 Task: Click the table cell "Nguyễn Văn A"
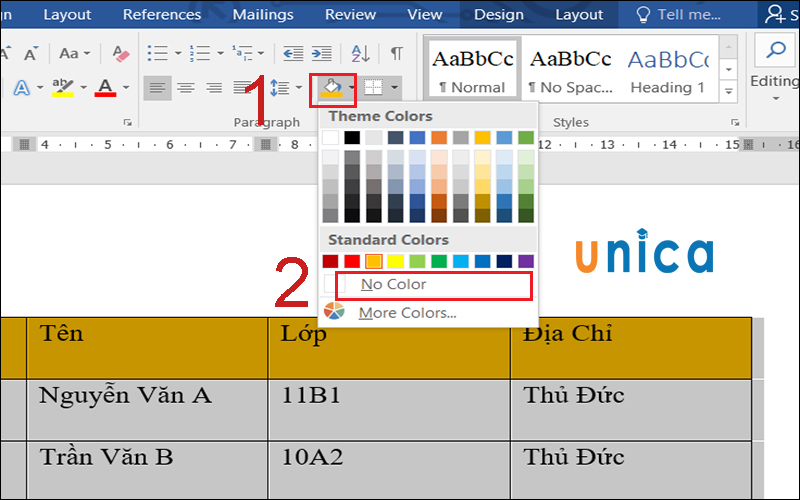[x=147, y=410]
